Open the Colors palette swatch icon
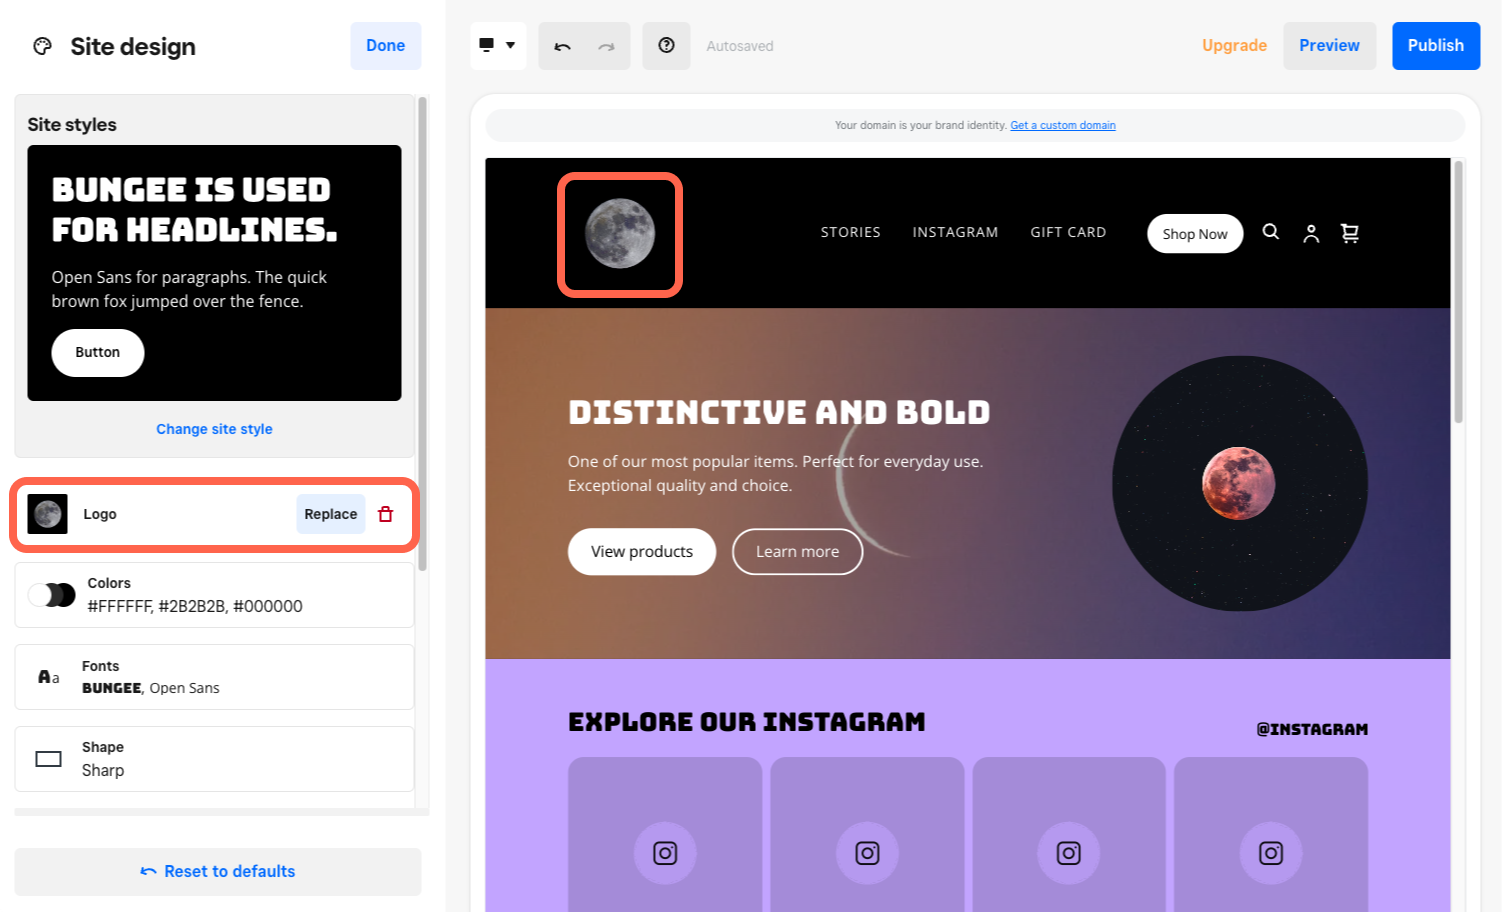The image size is (1502, 912). 52,595
